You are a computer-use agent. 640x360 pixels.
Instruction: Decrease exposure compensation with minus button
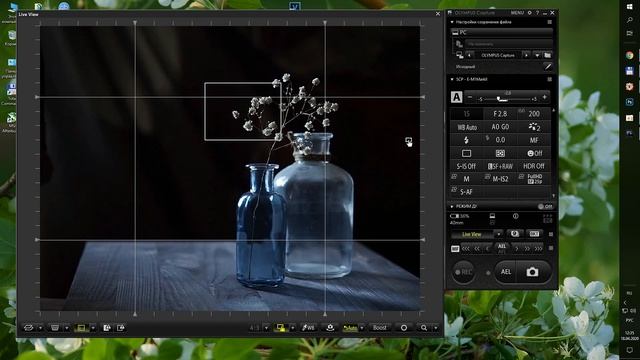470,97
